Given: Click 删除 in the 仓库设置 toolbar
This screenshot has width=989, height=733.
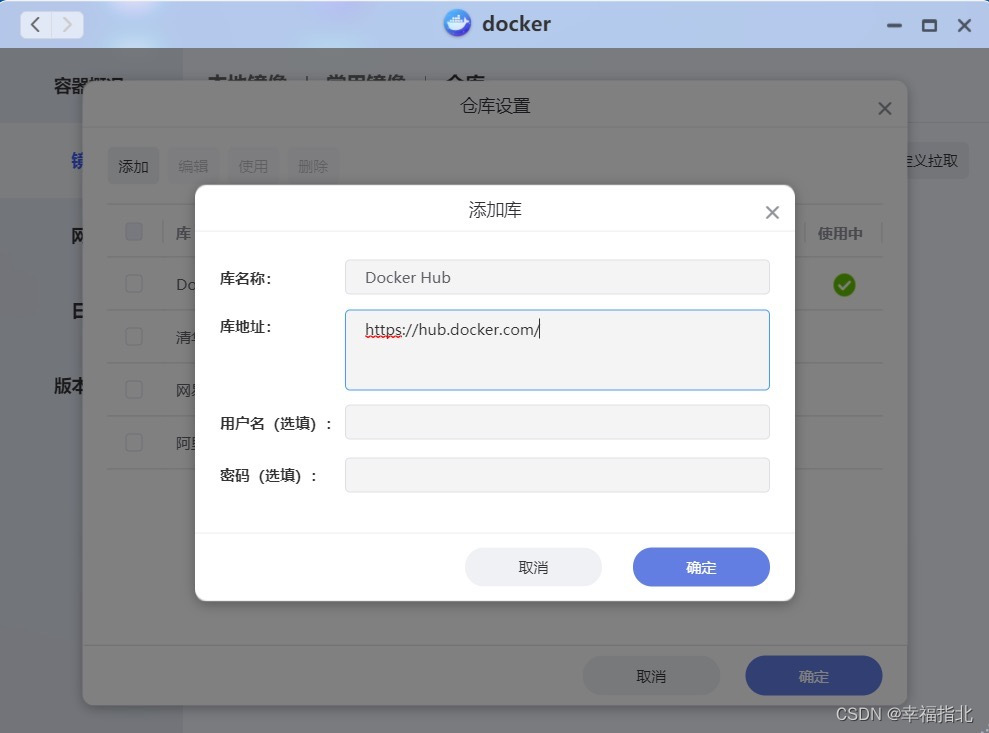Looking at the screenshot, I should 313,167.
